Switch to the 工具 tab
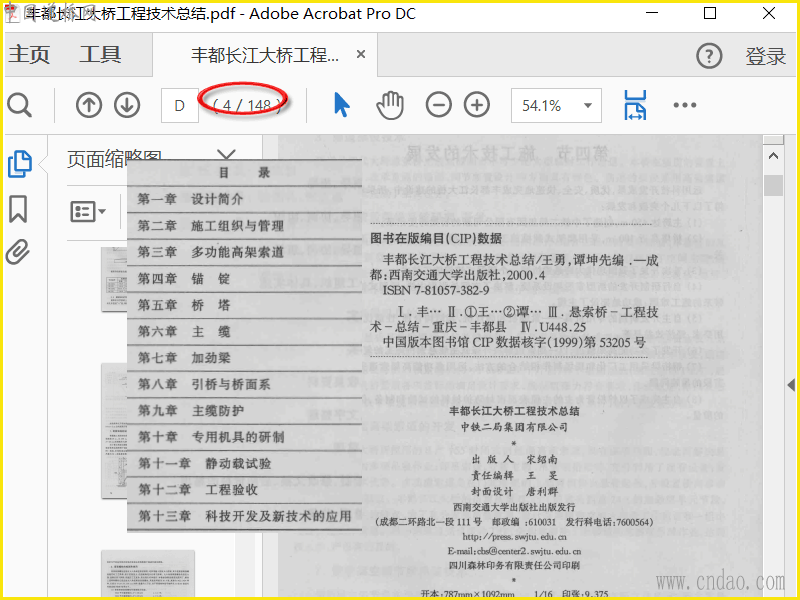Viewport: 800px width, 600px height. click(x=100, y=54)
